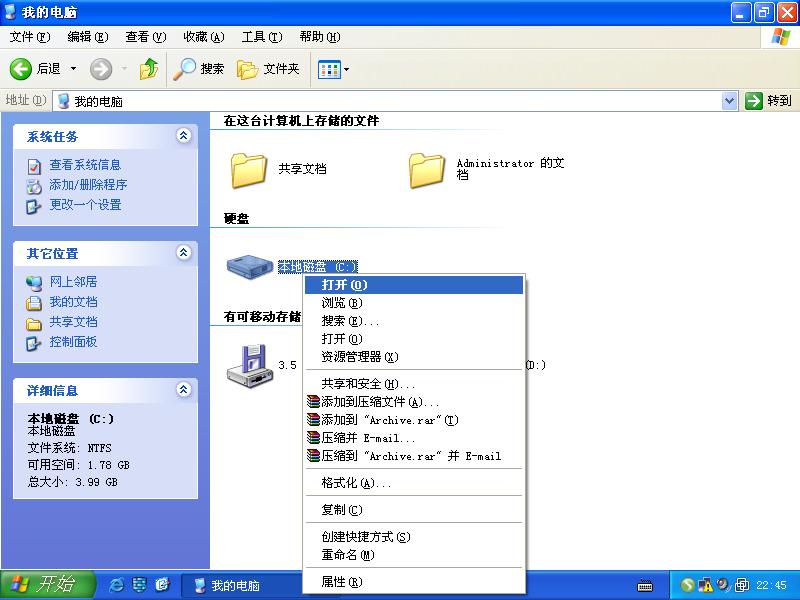Viewport: 800px width, 600px height.
Task: Open the 文件(F) menu
Action: pos(30,37)
